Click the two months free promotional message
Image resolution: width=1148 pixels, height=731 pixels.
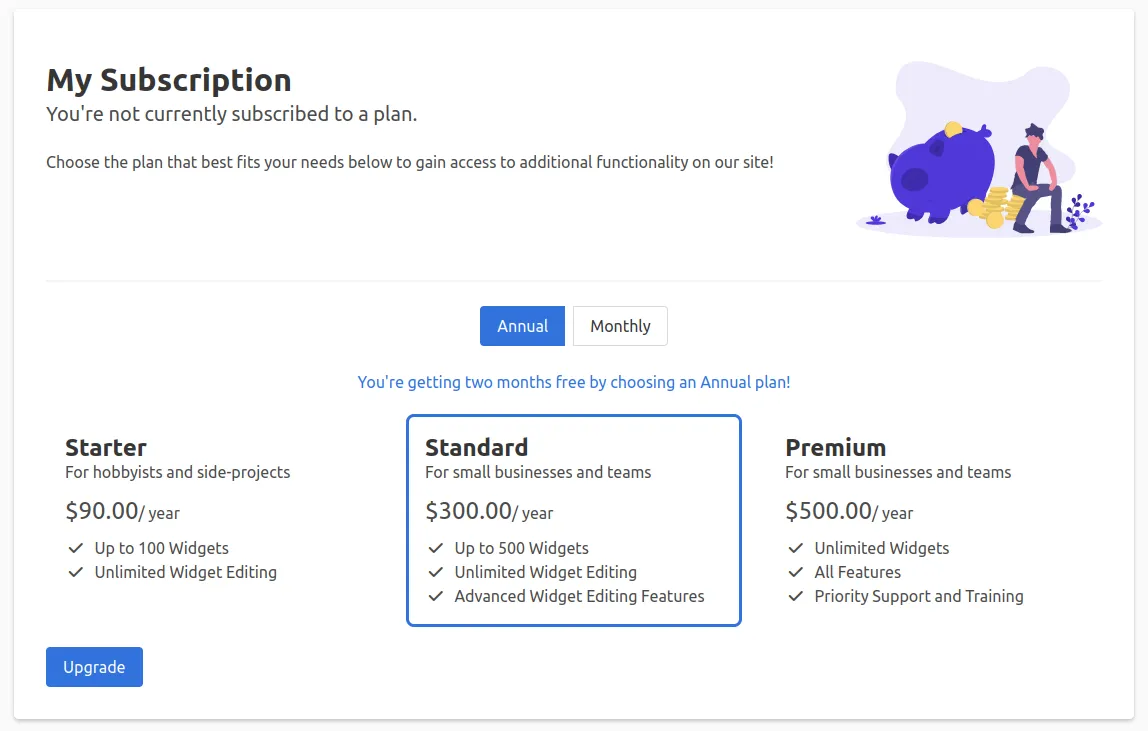pyautogui.click(x=573, y=382)
